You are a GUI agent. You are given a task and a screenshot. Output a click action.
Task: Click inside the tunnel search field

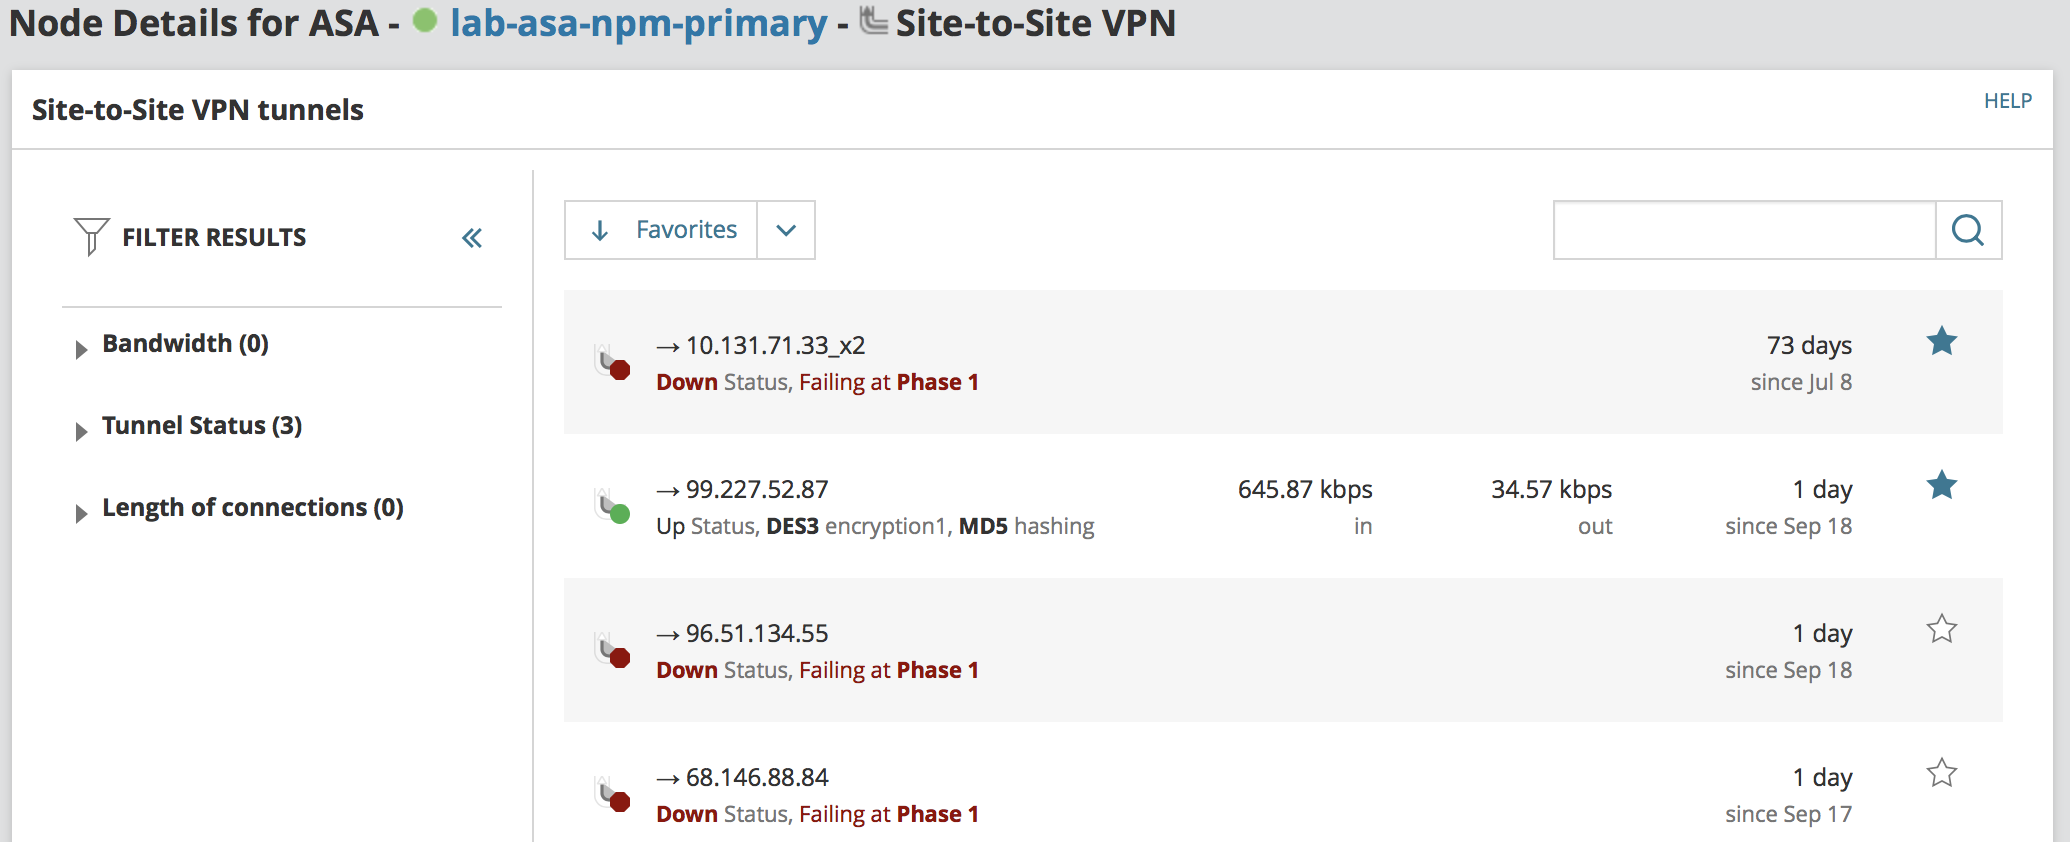coord(1745,230)
